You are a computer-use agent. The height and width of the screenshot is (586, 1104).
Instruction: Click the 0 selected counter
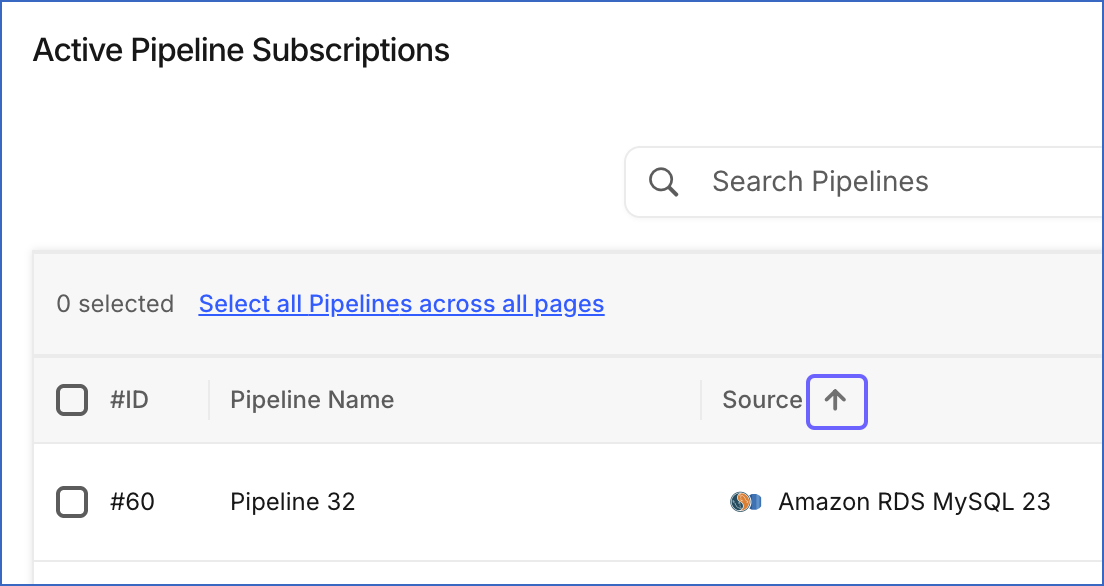[x=115, y=304]
